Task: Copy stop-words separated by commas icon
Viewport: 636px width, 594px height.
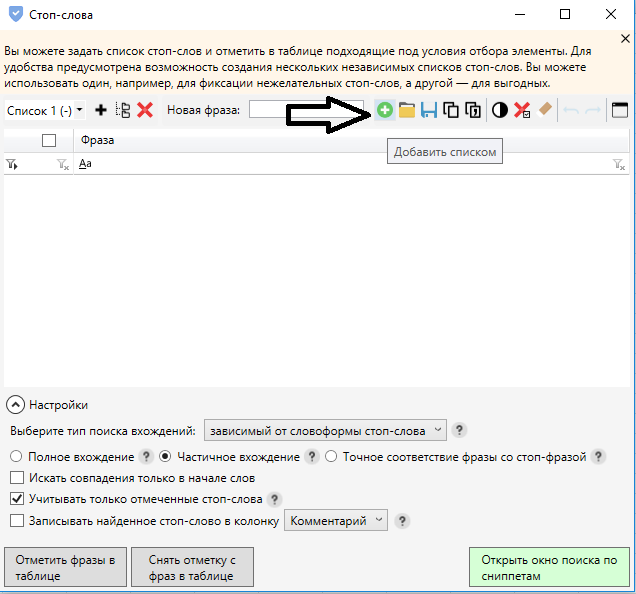Action: (473, 110)
